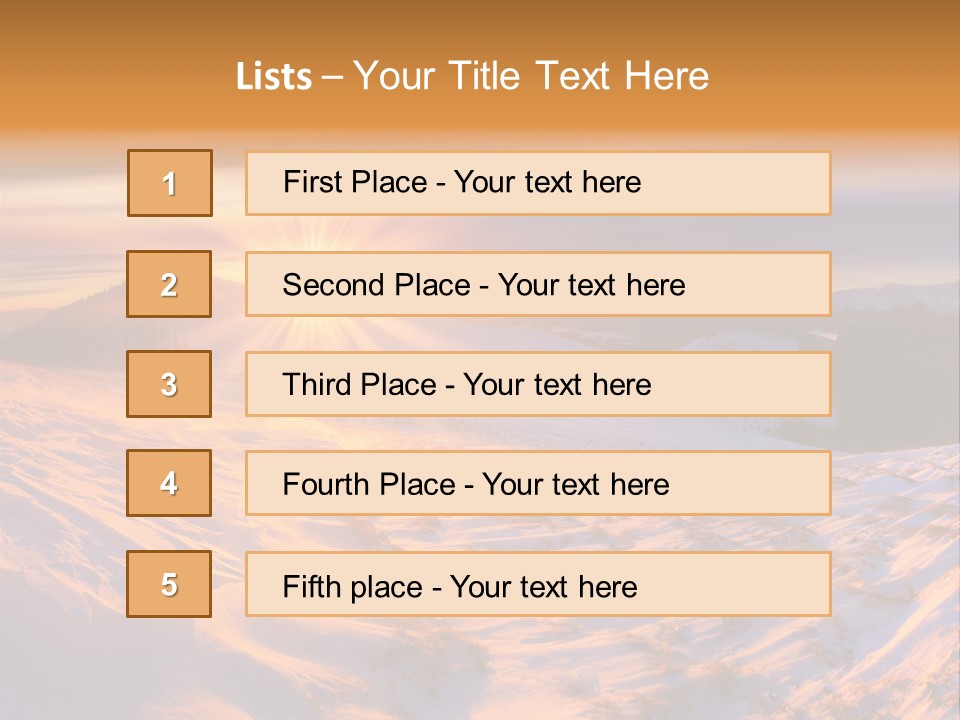Select the number 2 box
The image size is (960, 720).
(169, 284)
